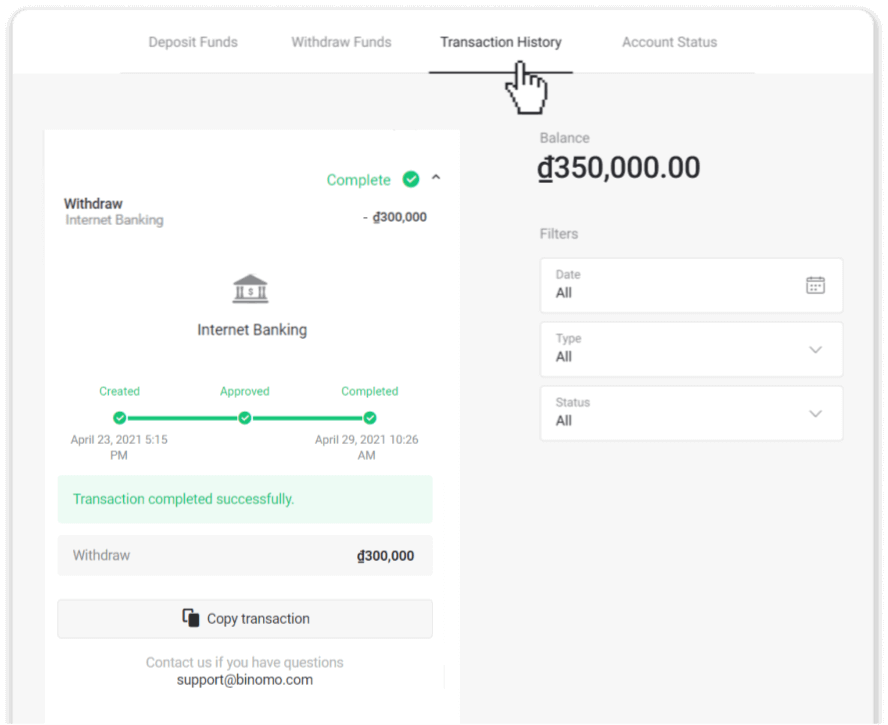
Task: Click the green checkmark next to Complete status
Action: click(x=410, y=179)
